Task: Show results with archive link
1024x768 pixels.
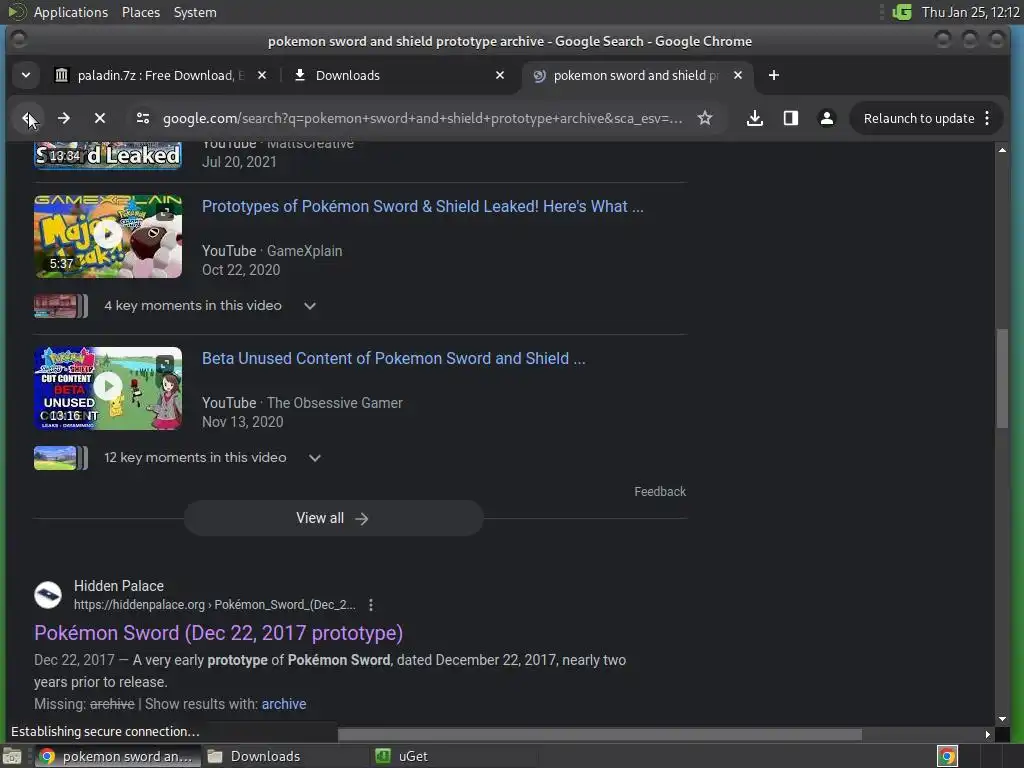Action: pos(283,704)
